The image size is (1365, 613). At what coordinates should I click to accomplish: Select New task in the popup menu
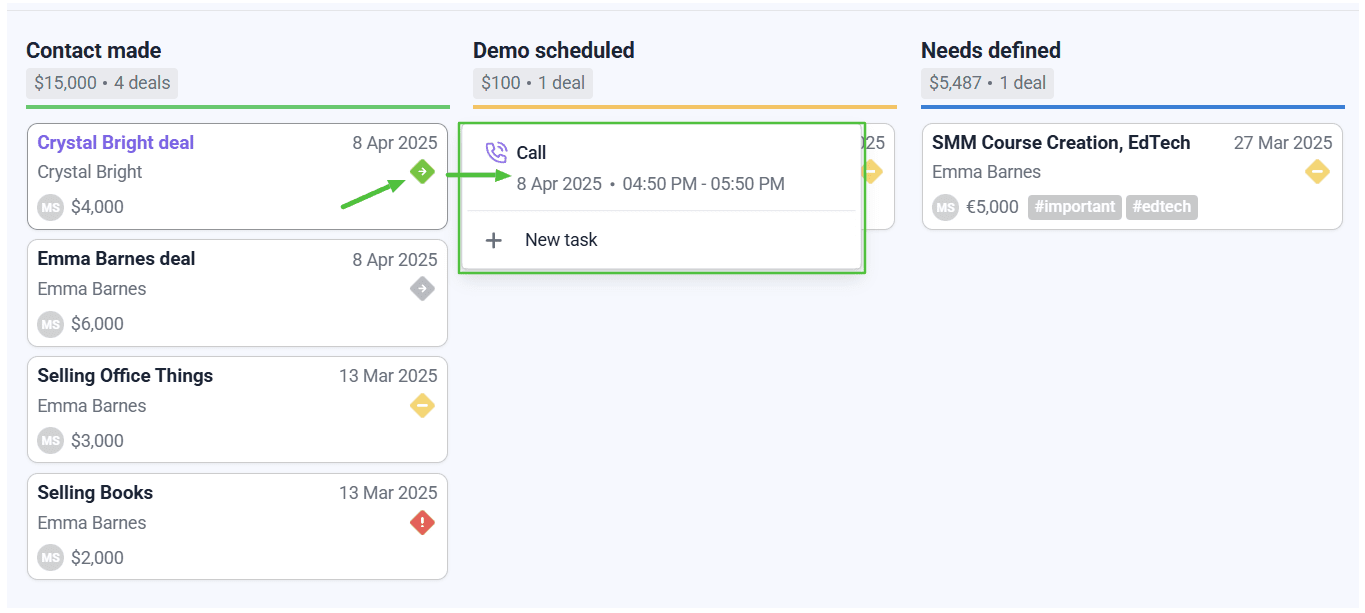tap(561, 240)
